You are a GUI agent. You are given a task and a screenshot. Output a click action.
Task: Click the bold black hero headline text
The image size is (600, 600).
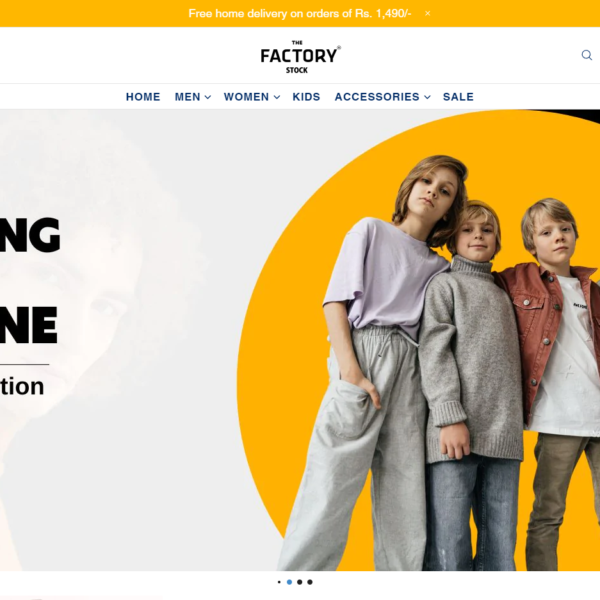[29, 279]
